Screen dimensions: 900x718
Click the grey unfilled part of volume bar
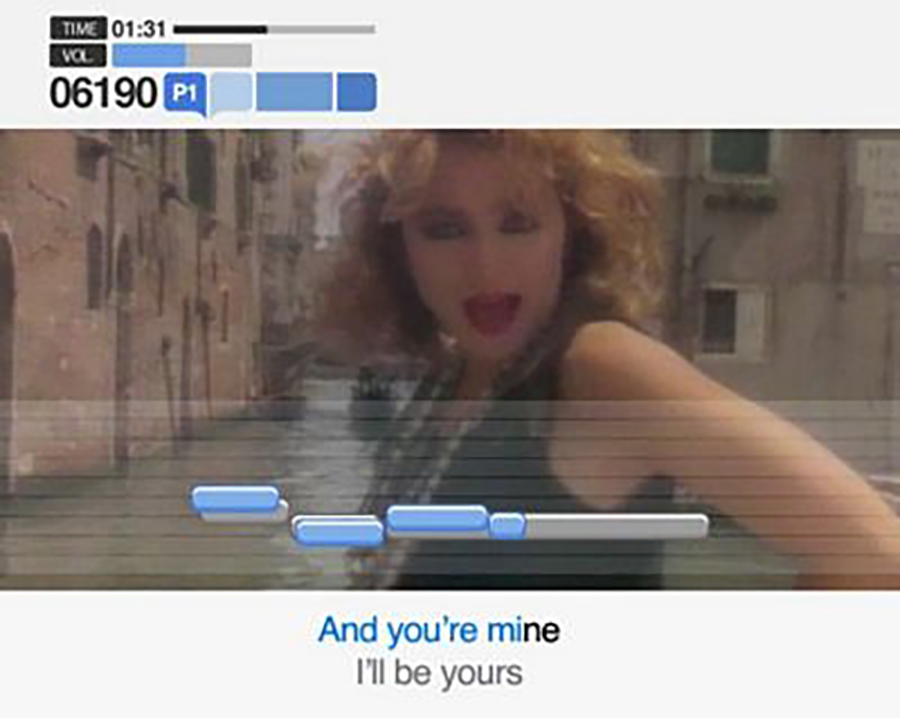pyautogui.click(x=219, y=56)
